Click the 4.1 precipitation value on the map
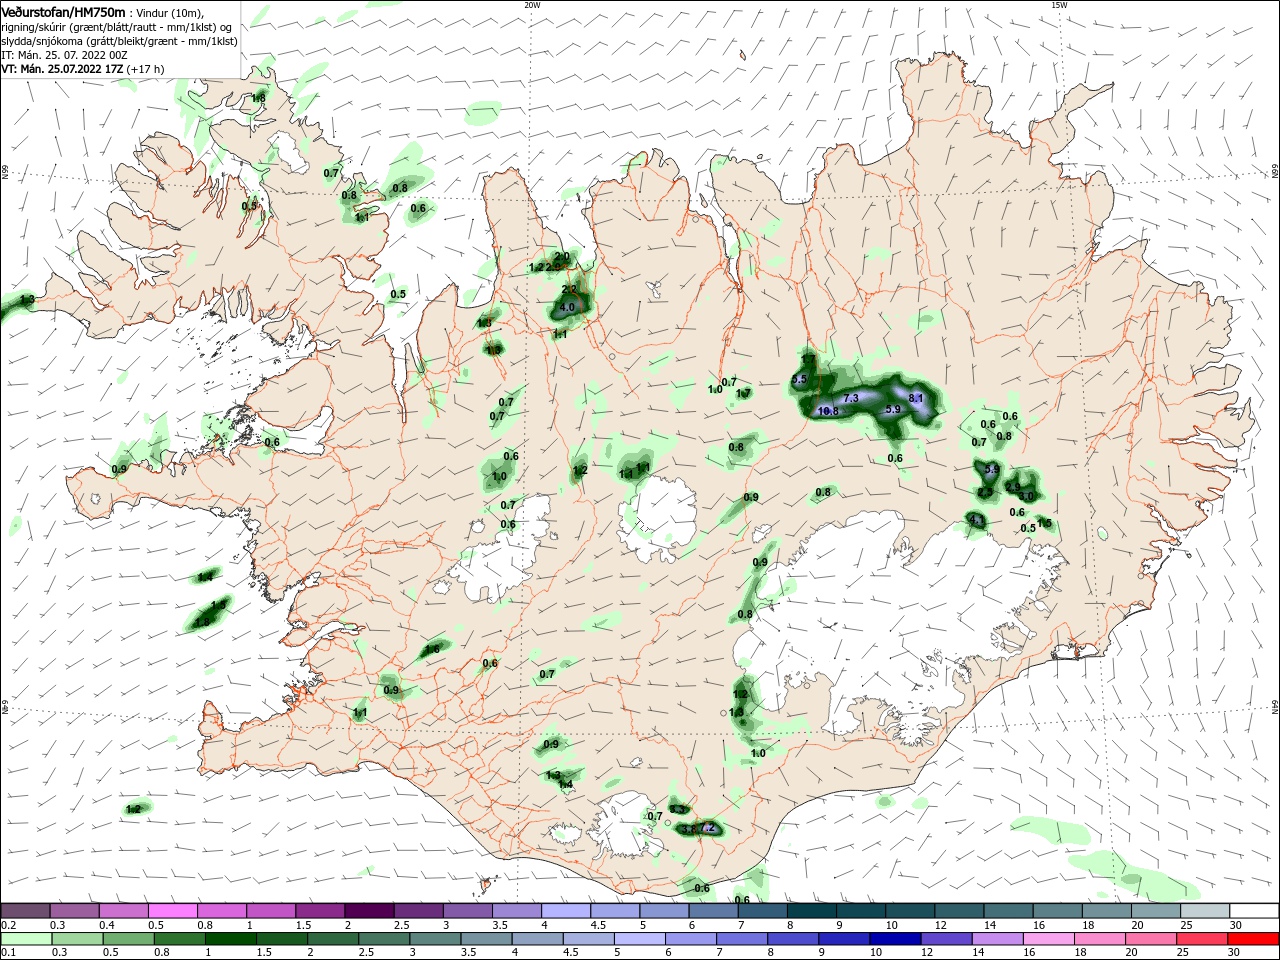Image resolution: width=1280 pixels, height=960 pixels. [977, 521]
